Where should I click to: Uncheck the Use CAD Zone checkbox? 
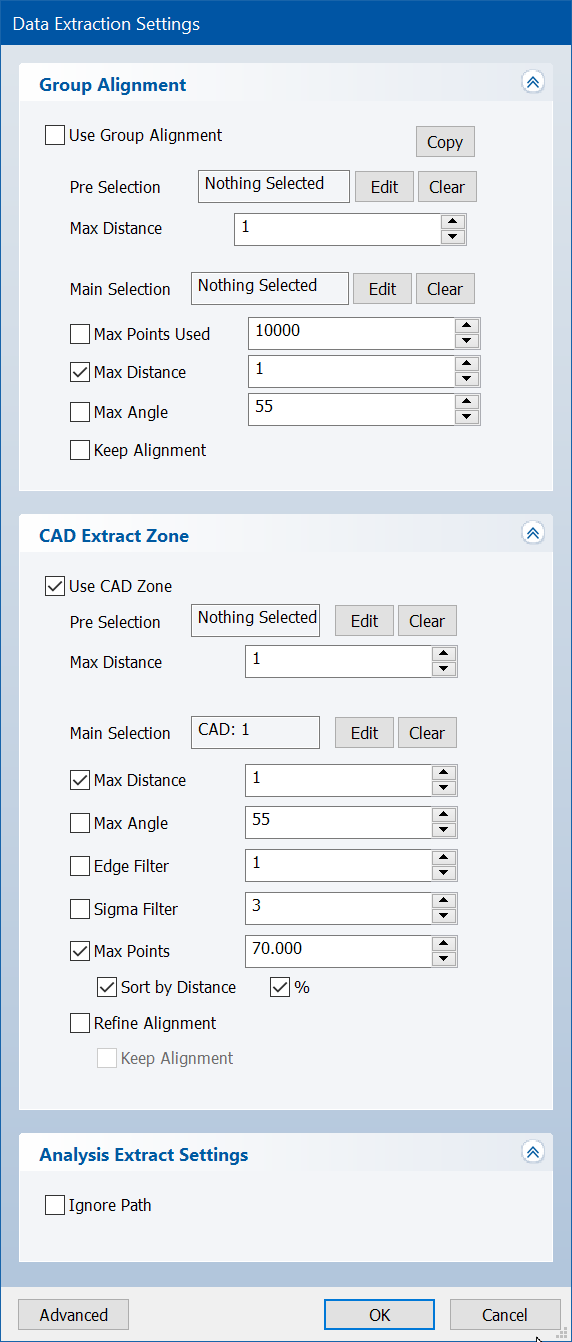pos(55,586)
